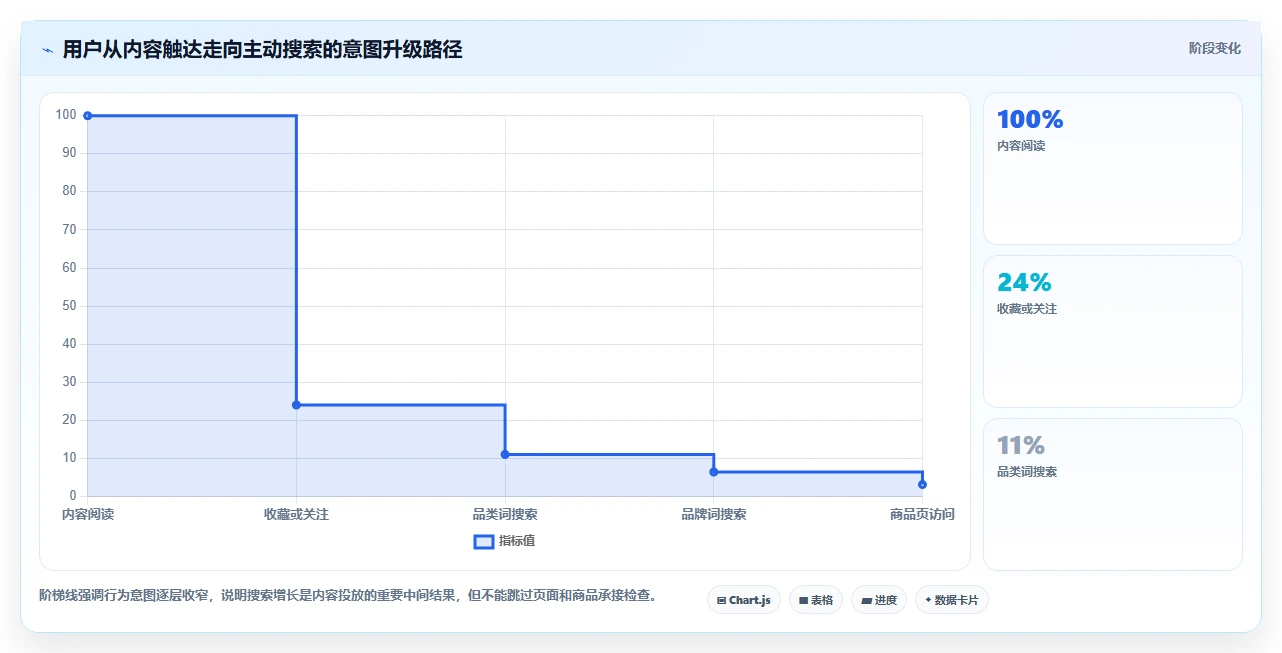This screenshot has width=1282, height=653.
Task: Click the 内容阅读 x-axis label
Action: [88, 514]
